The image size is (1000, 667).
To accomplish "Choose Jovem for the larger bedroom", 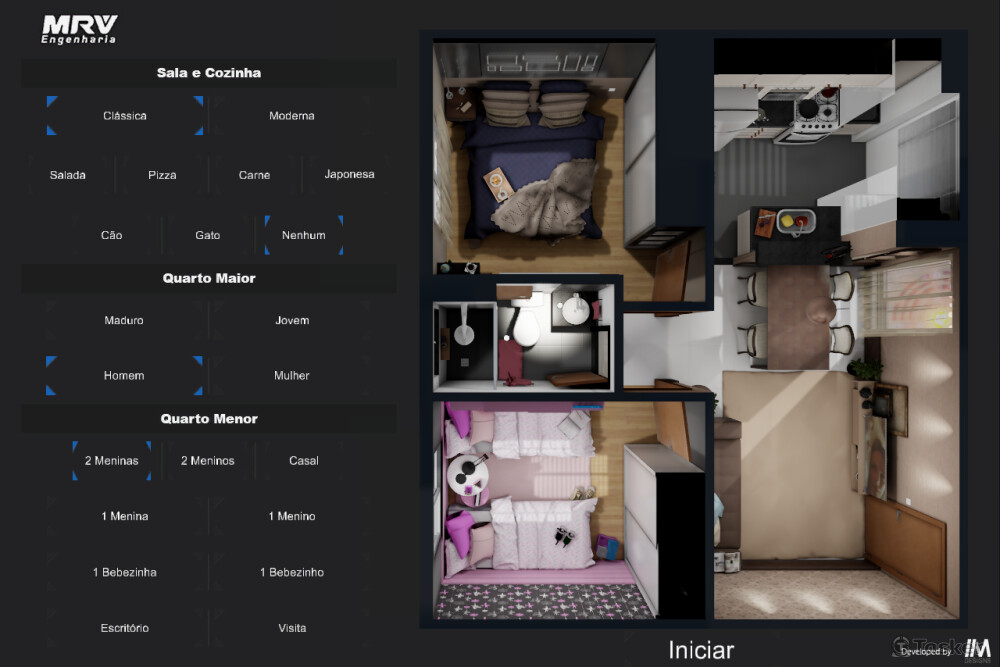I will (x=292, y=321).
